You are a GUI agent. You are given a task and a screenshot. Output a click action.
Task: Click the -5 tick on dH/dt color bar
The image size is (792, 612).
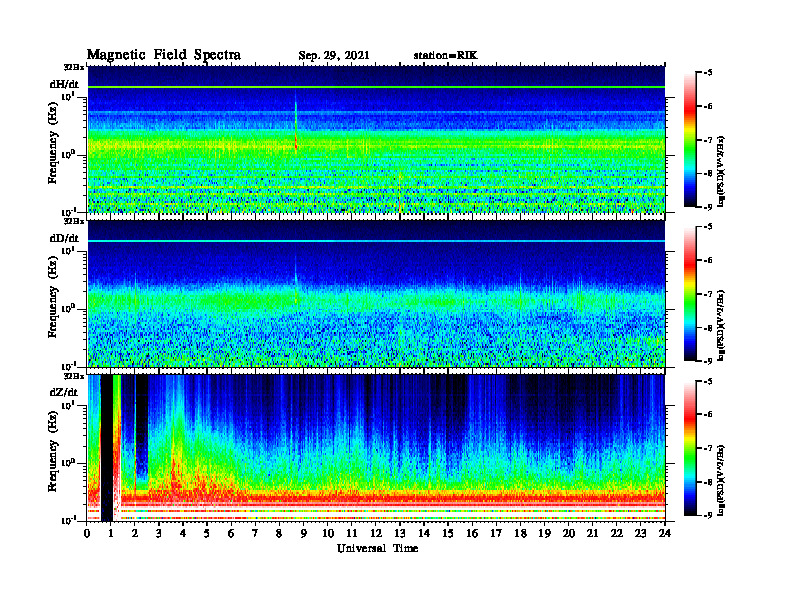(708, 73)
